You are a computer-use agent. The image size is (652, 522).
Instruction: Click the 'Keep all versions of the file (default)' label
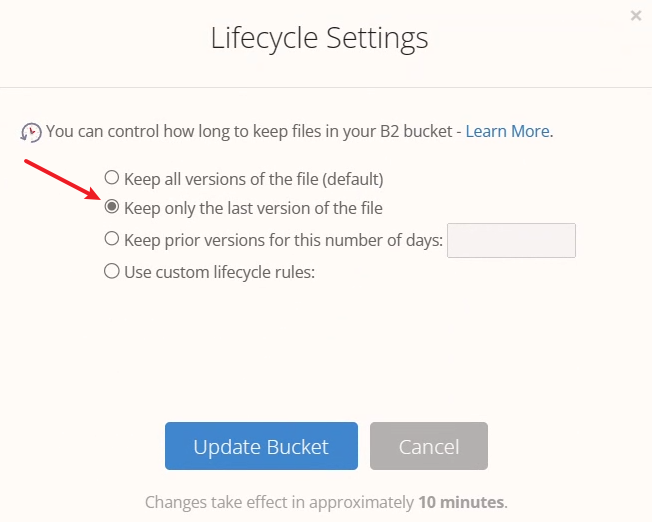[253, 179]
